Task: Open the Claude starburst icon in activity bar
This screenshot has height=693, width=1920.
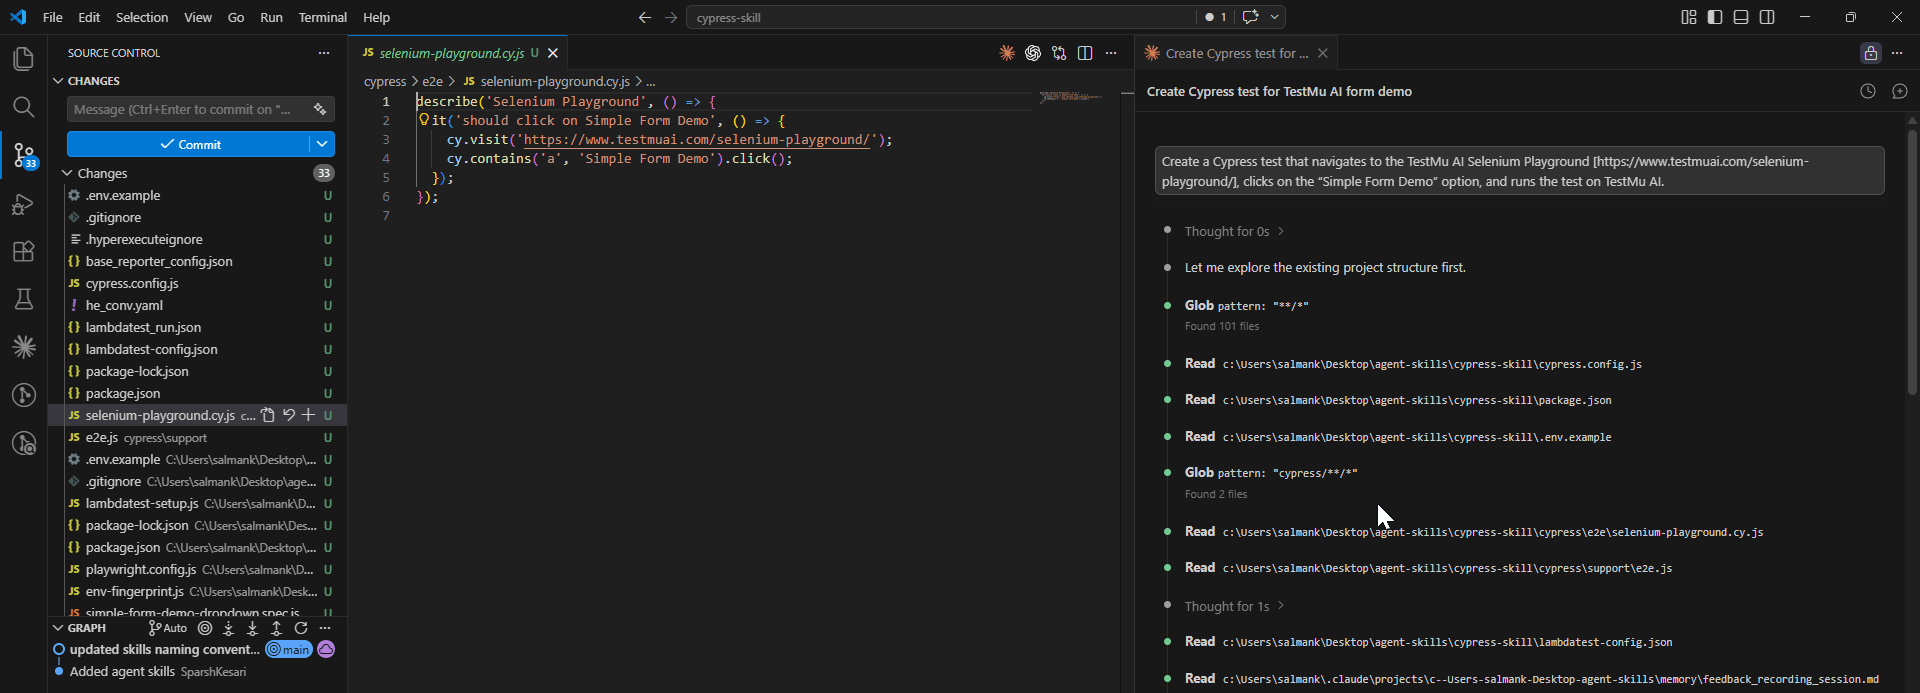Action: click(24, 347)
